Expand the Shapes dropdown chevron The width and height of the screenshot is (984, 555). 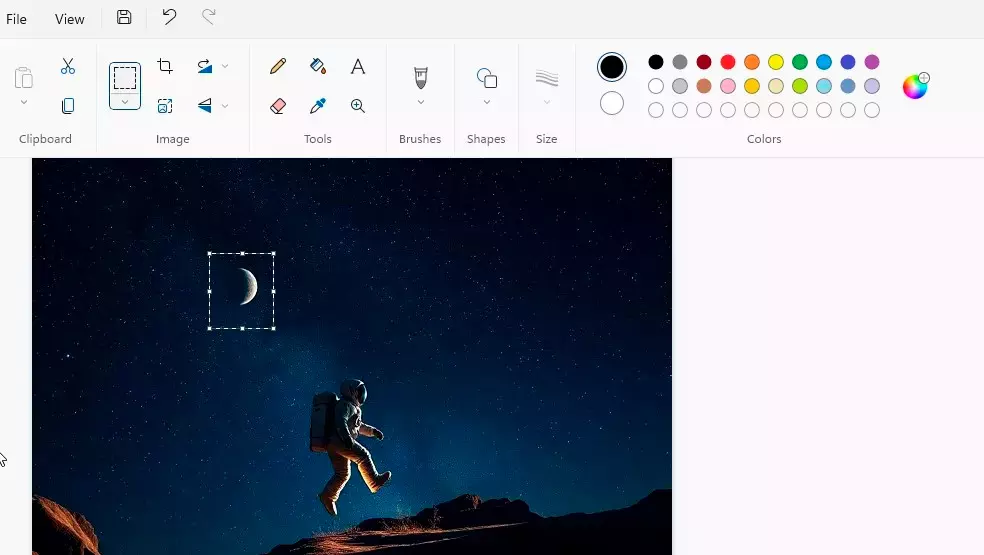[x=487, y=102]
